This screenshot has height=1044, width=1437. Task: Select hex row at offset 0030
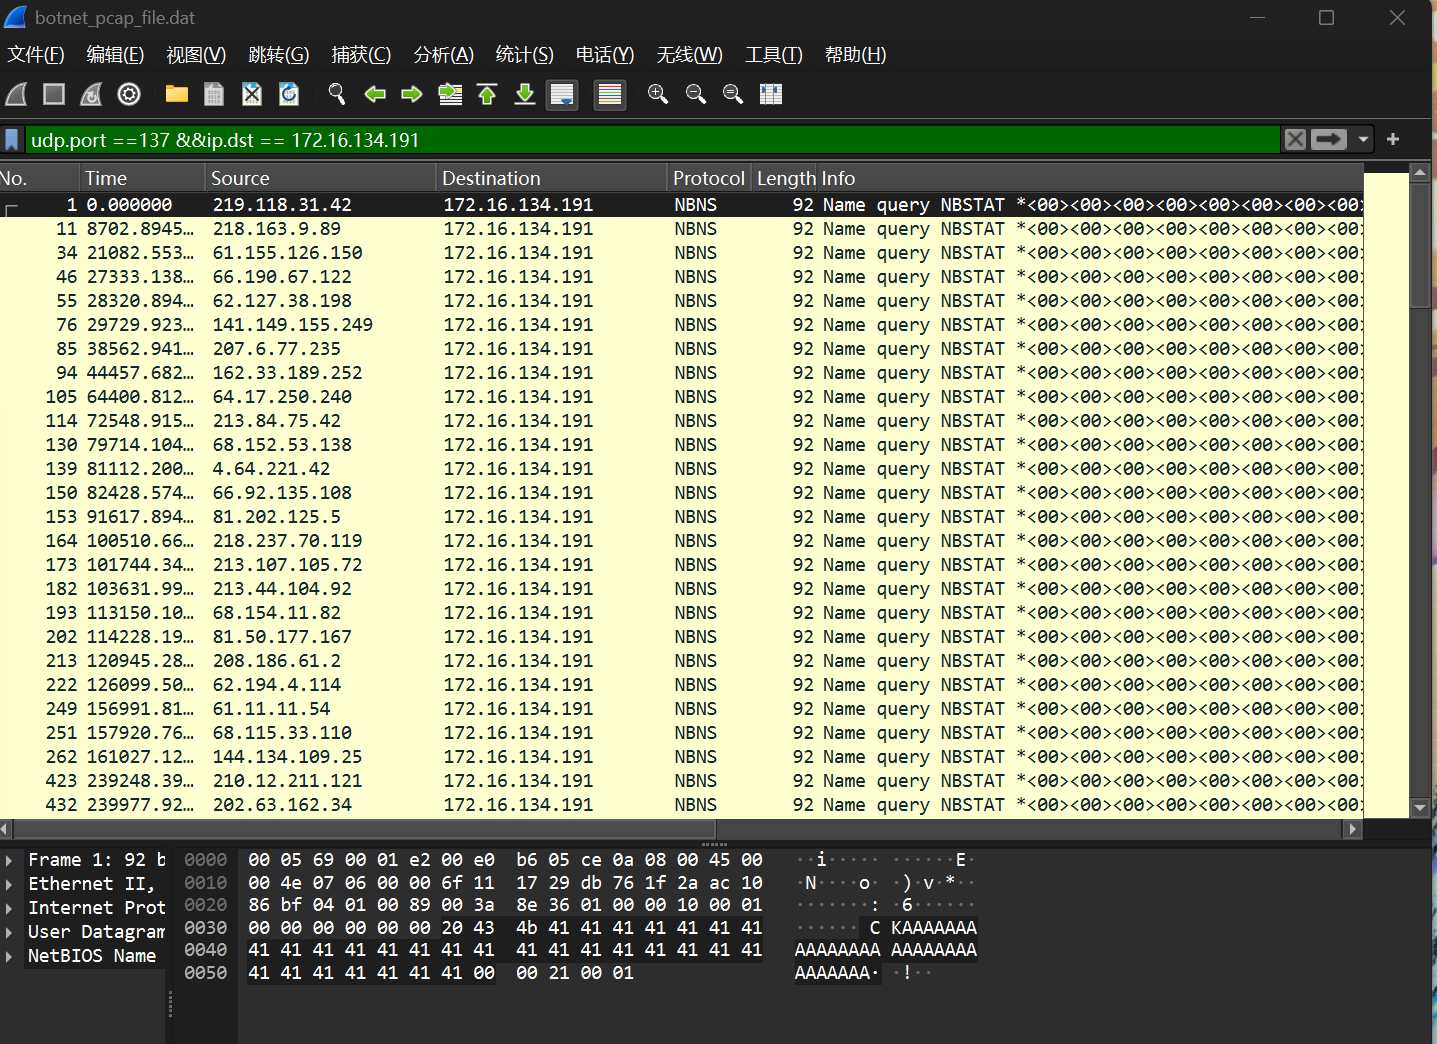click(580, 928)
